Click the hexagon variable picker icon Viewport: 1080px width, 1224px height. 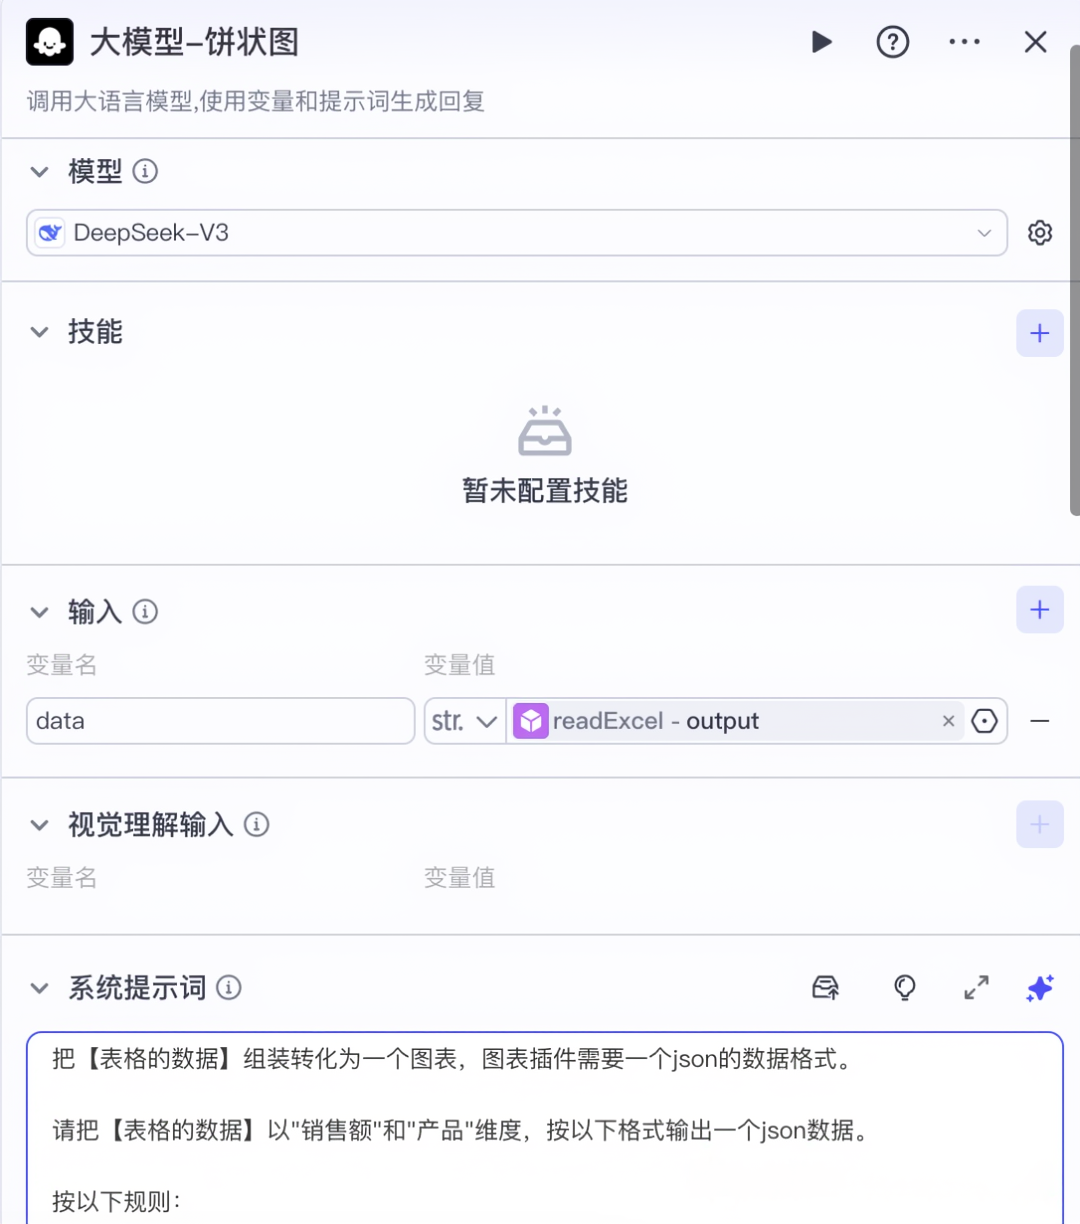click(x=985, y=721)
